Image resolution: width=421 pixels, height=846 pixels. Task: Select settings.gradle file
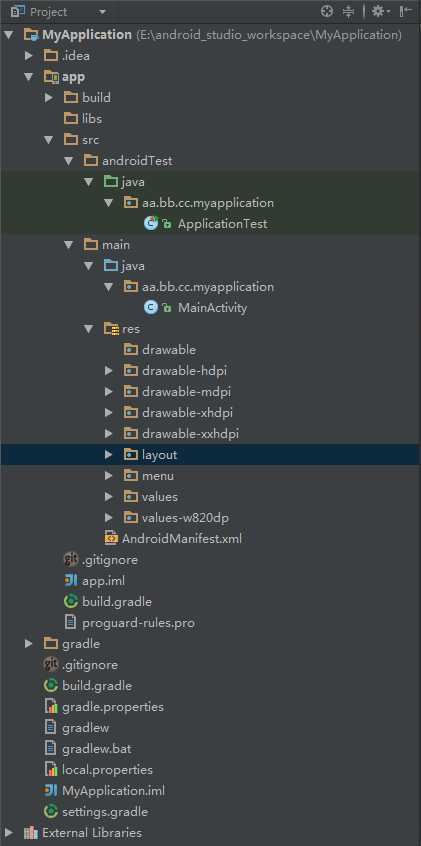(105, 811)
